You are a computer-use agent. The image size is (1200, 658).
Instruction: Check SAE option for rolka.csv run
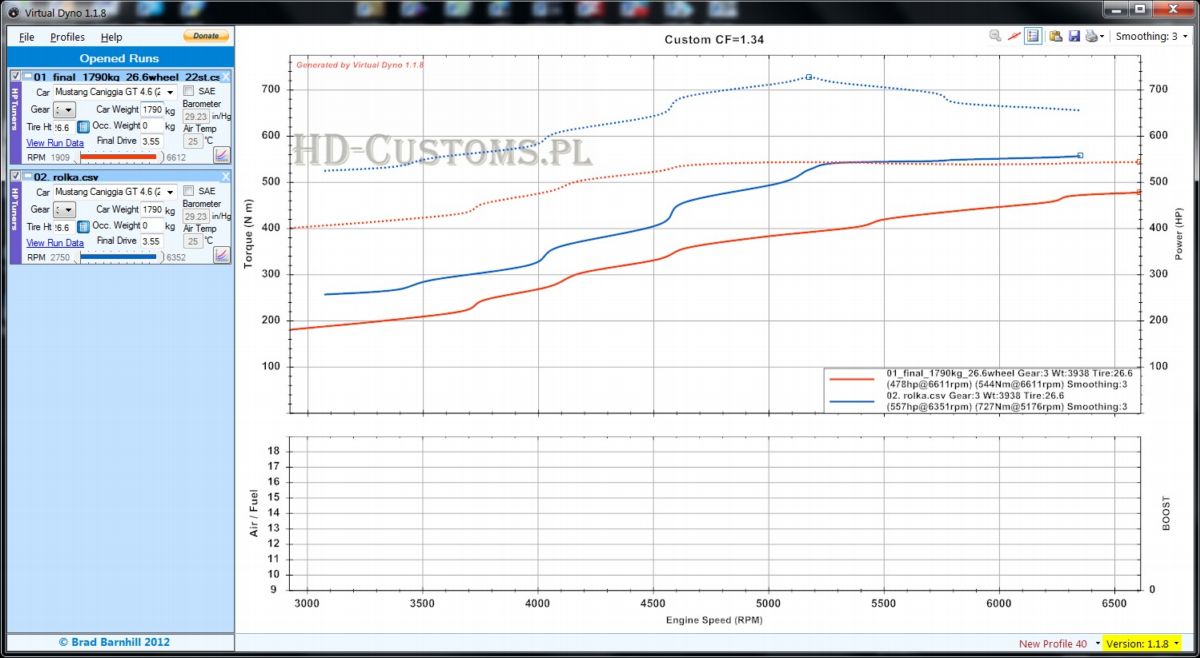click(x=189, y=191)
